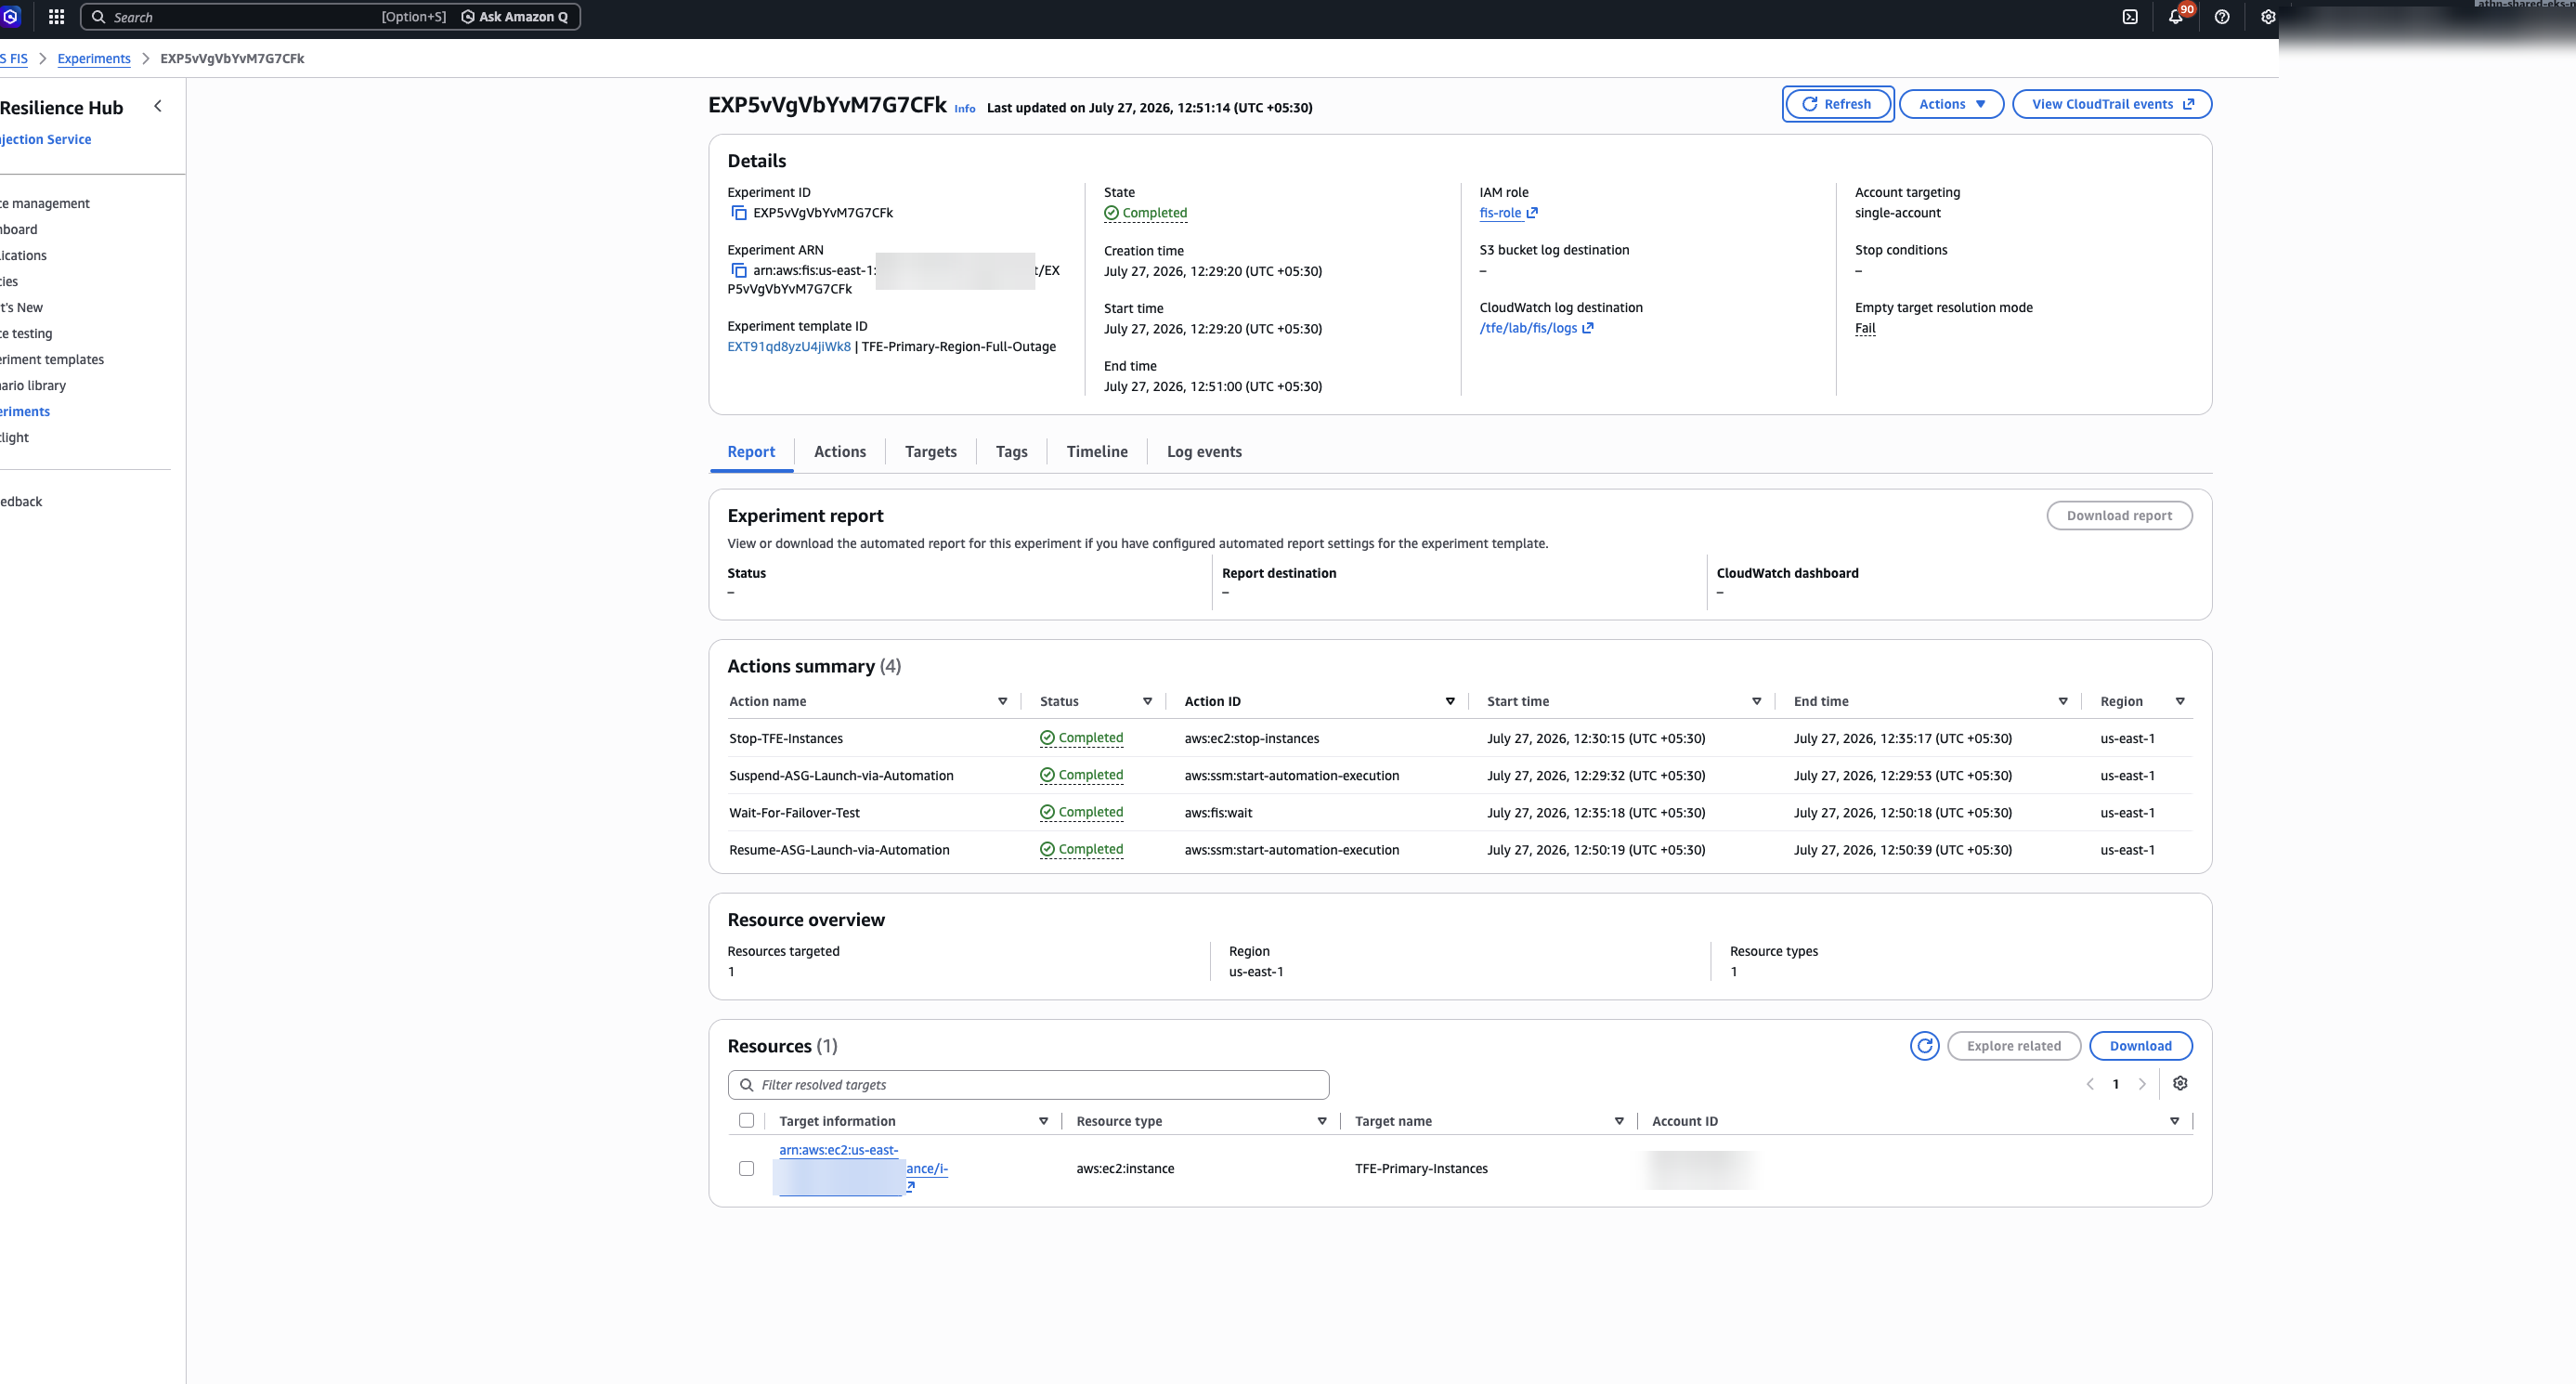Go to next Resources page
The height and width of the screenshot is (1384, 2576).
(x=2142, y=1084)
